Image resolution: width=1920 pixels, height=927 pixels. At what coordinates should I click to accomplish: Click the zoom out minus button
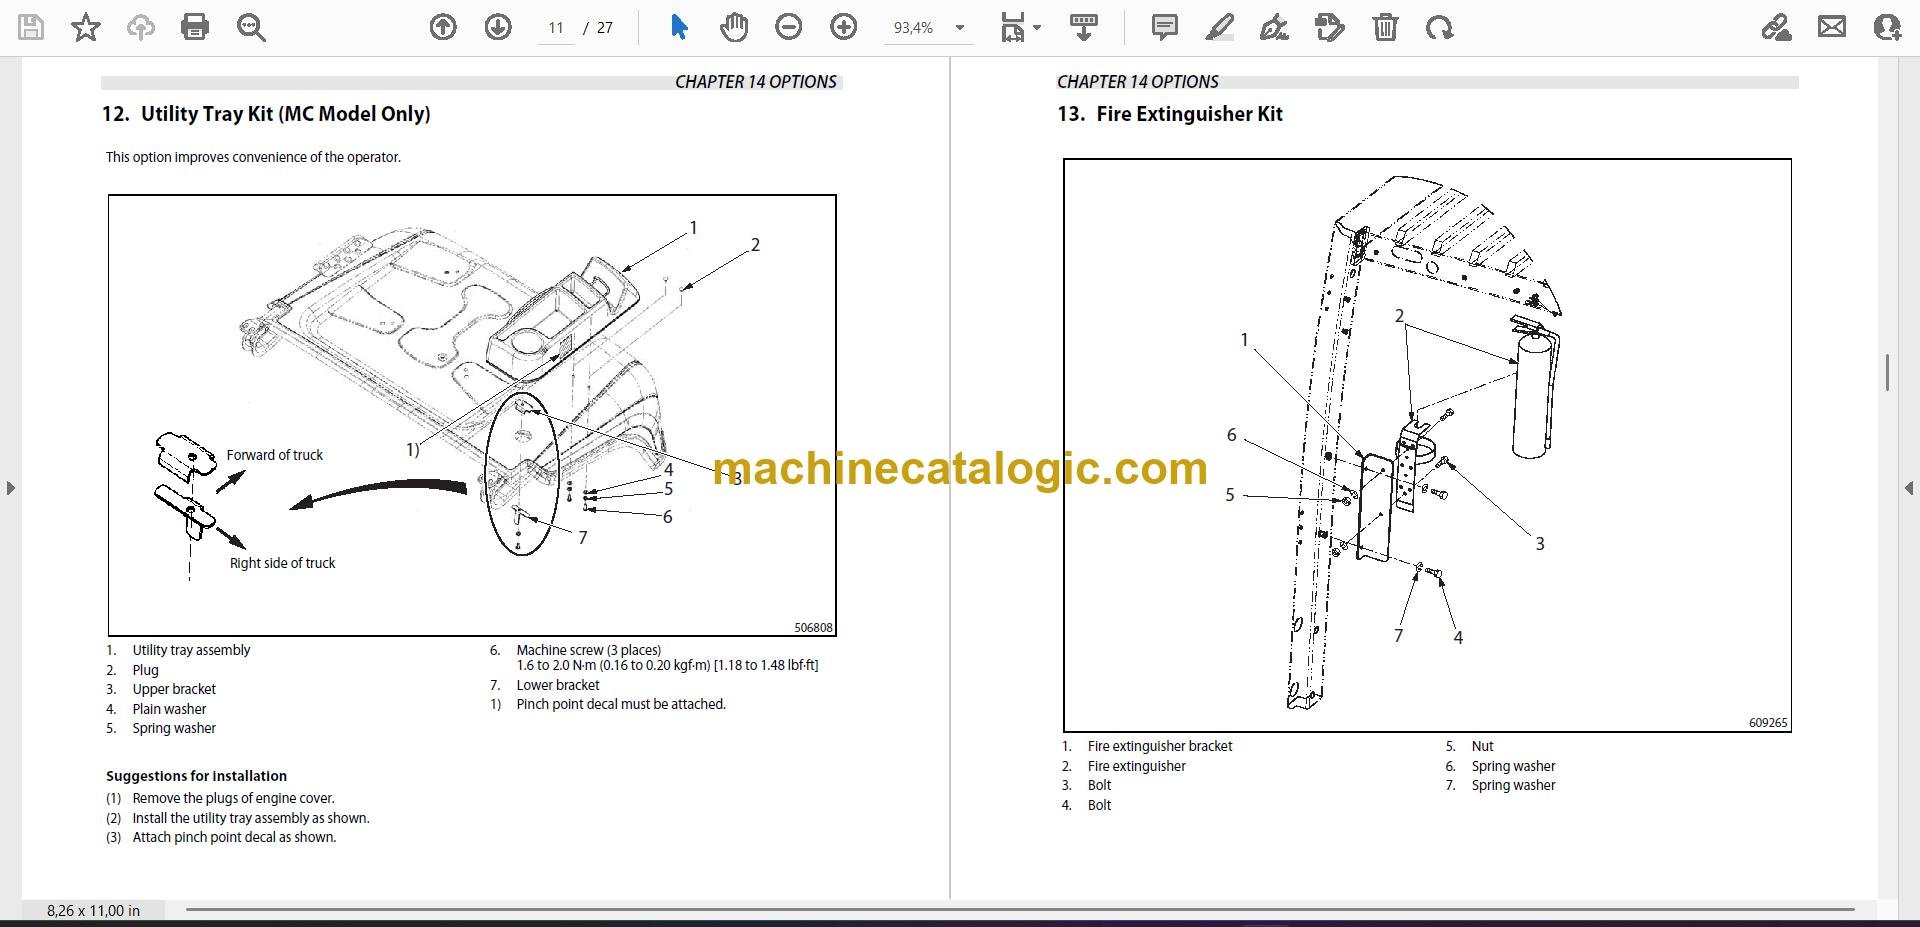click(x=789, y=27)
